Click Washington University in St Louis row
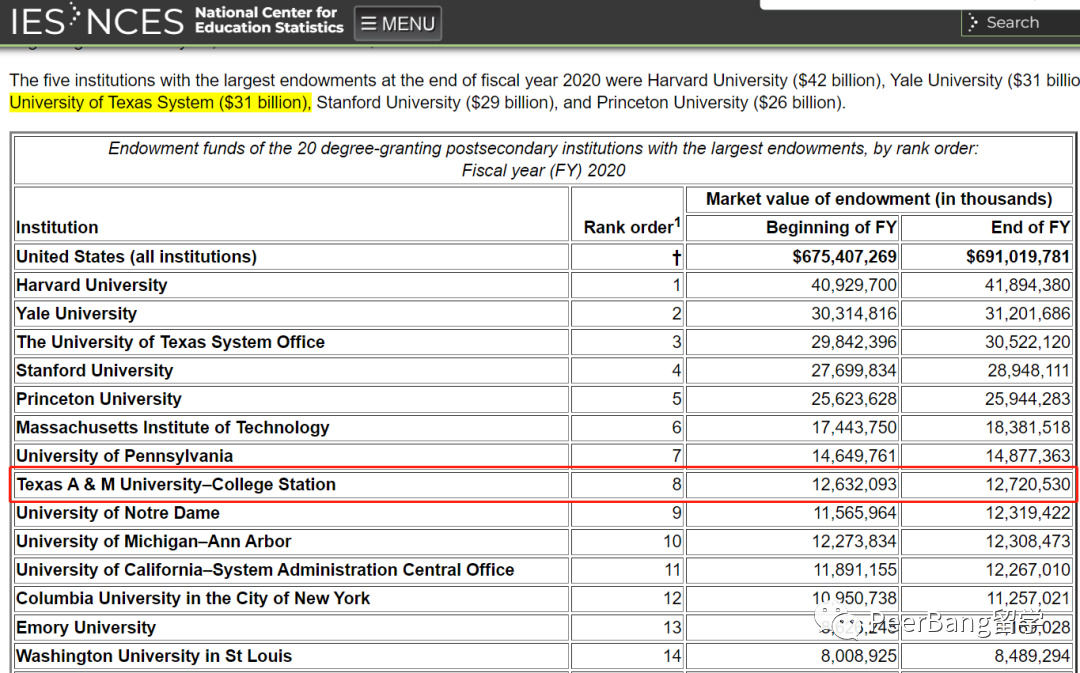The image size is (1080, 673). (154, 656)
